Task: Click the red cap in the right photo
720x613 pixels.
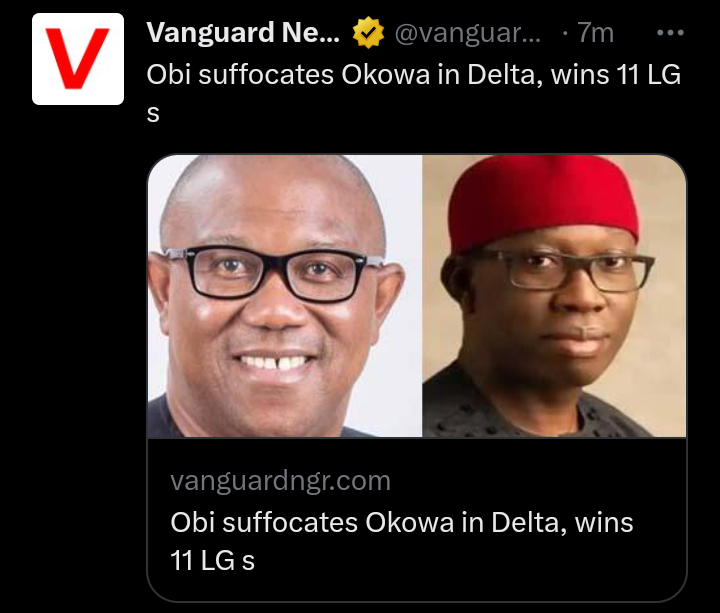Action: tap(543, 202)
